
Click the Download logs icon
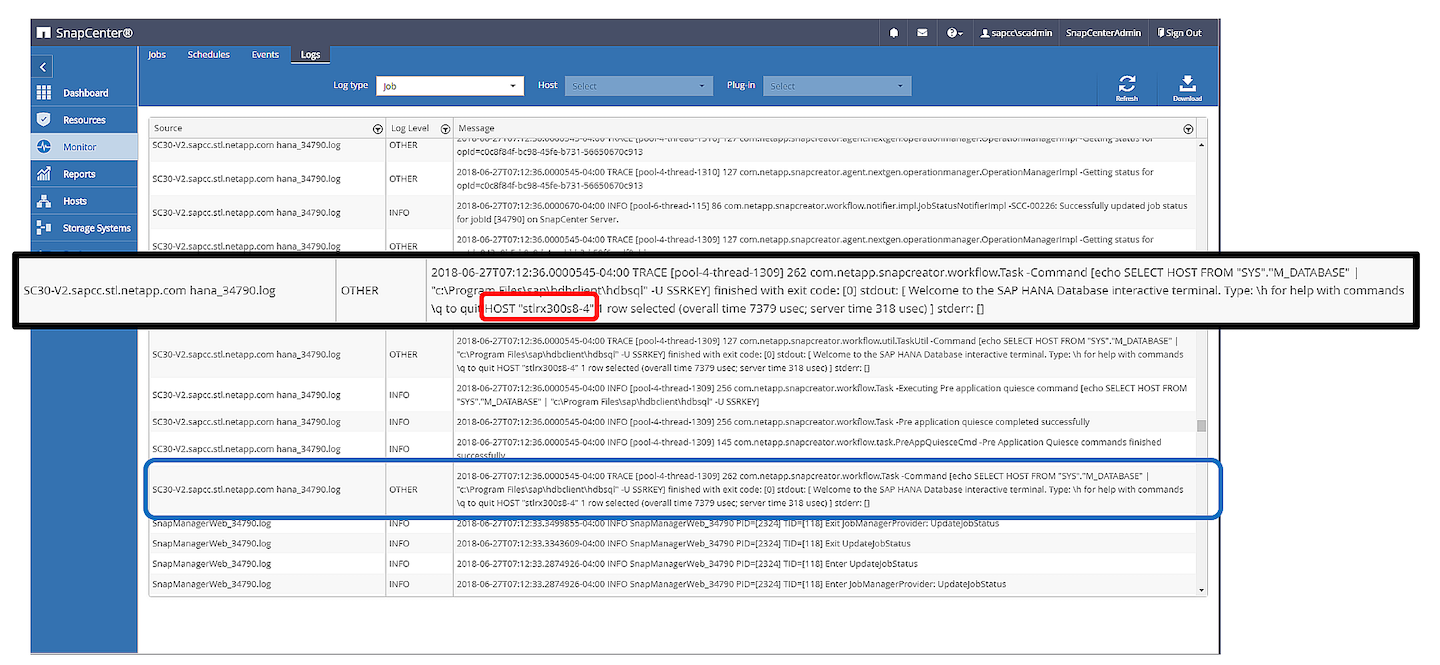pyautogui.click(x=1187, y=84)
